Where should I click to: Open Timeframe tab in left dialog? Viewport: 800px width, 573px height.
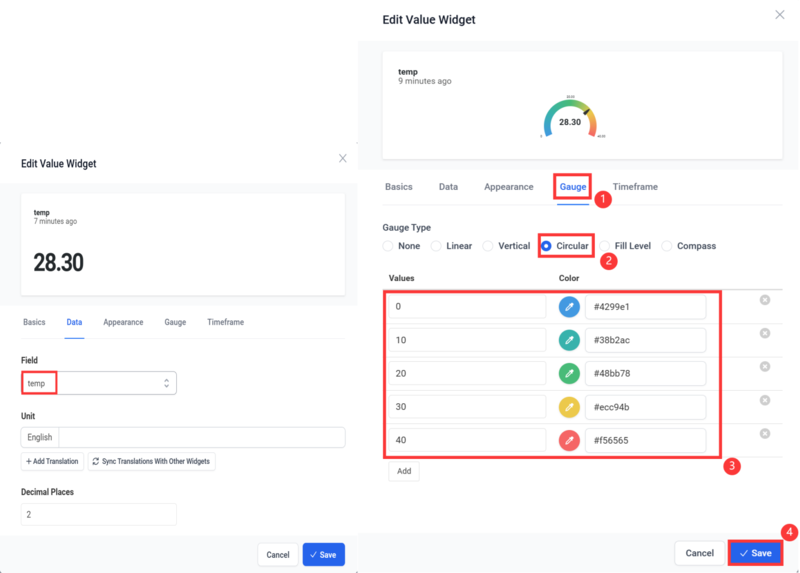(x=226, y=322)
